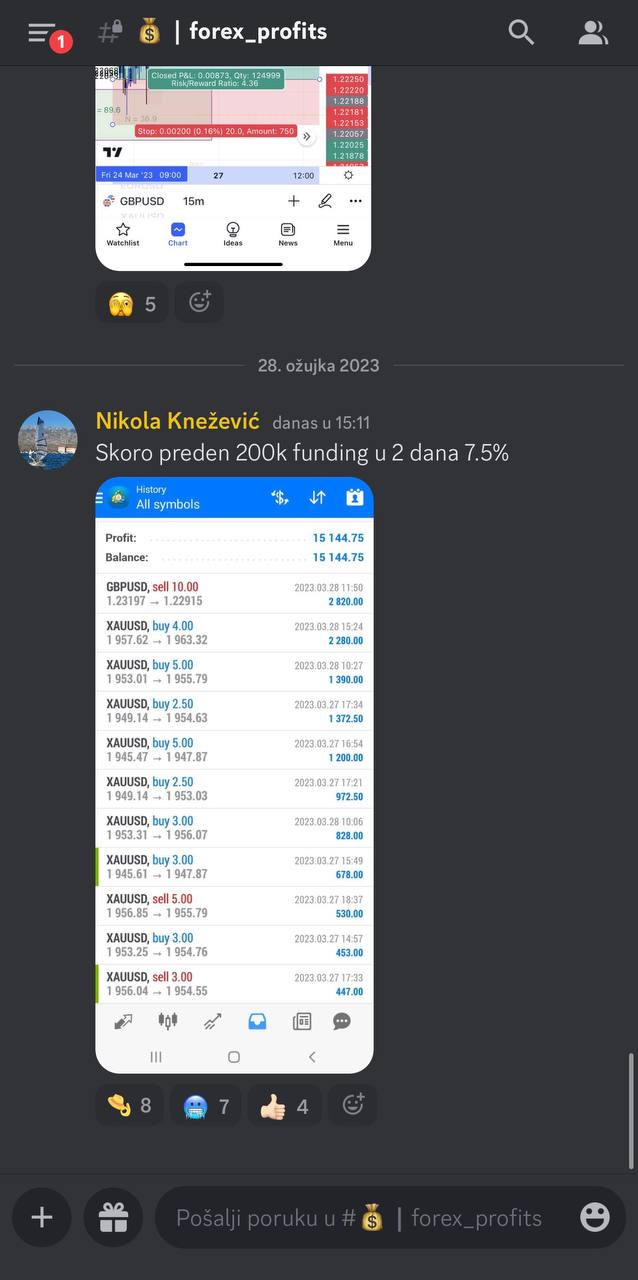Open Nikola Knežević's username profile
Image resolution: width=638 pixels, height=1280 pixels.
(x=177, y=422)
